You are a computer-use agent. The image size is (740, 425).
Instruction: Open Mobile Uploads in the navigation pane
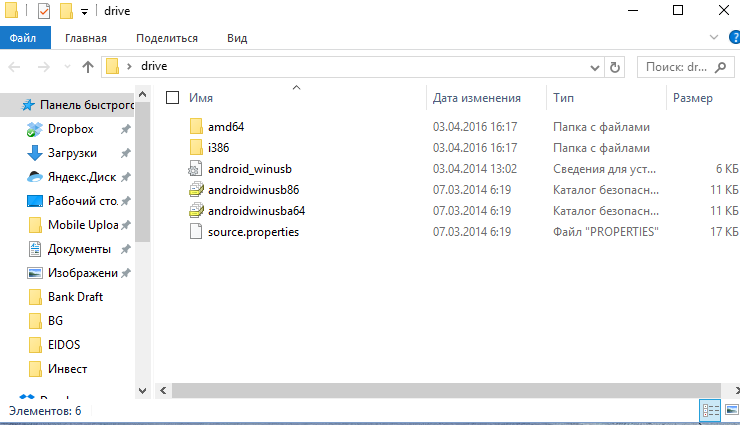(83, 225)
